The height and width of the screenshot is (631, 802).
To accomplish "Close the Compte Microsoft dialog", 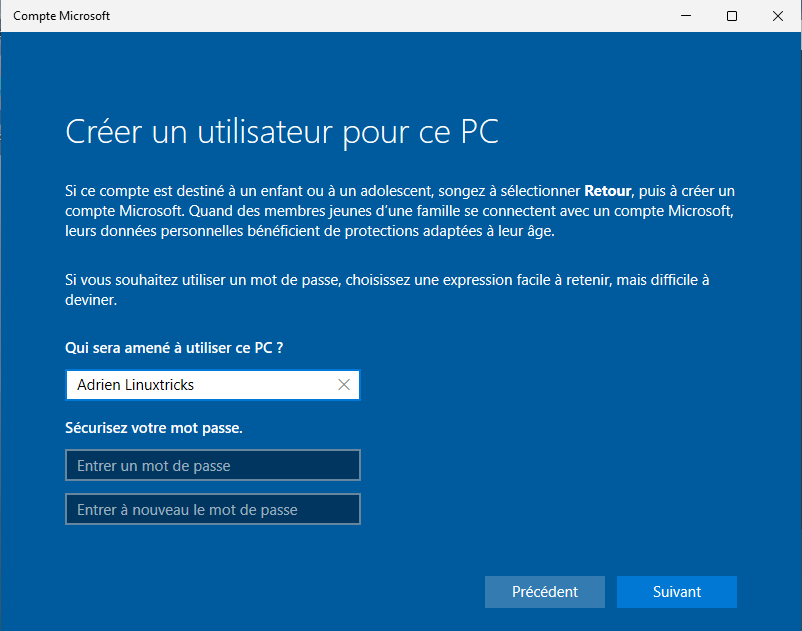I will click(777, 16).
